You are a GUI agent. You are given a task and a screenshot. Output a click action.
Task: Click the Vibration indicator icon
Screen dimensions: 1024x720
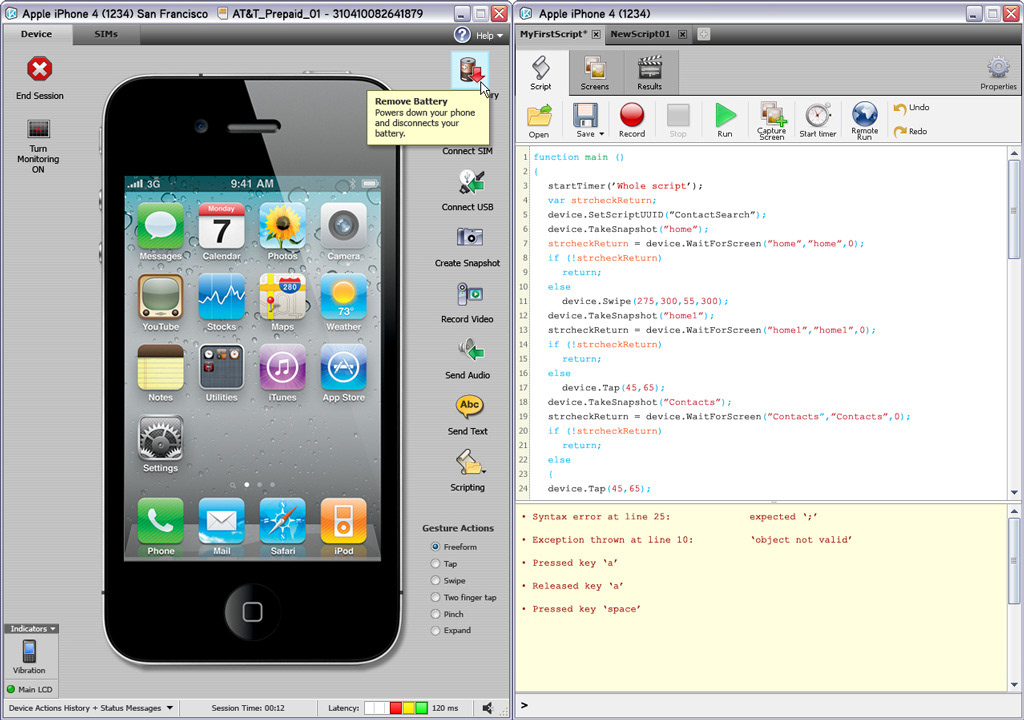point(29,651)
